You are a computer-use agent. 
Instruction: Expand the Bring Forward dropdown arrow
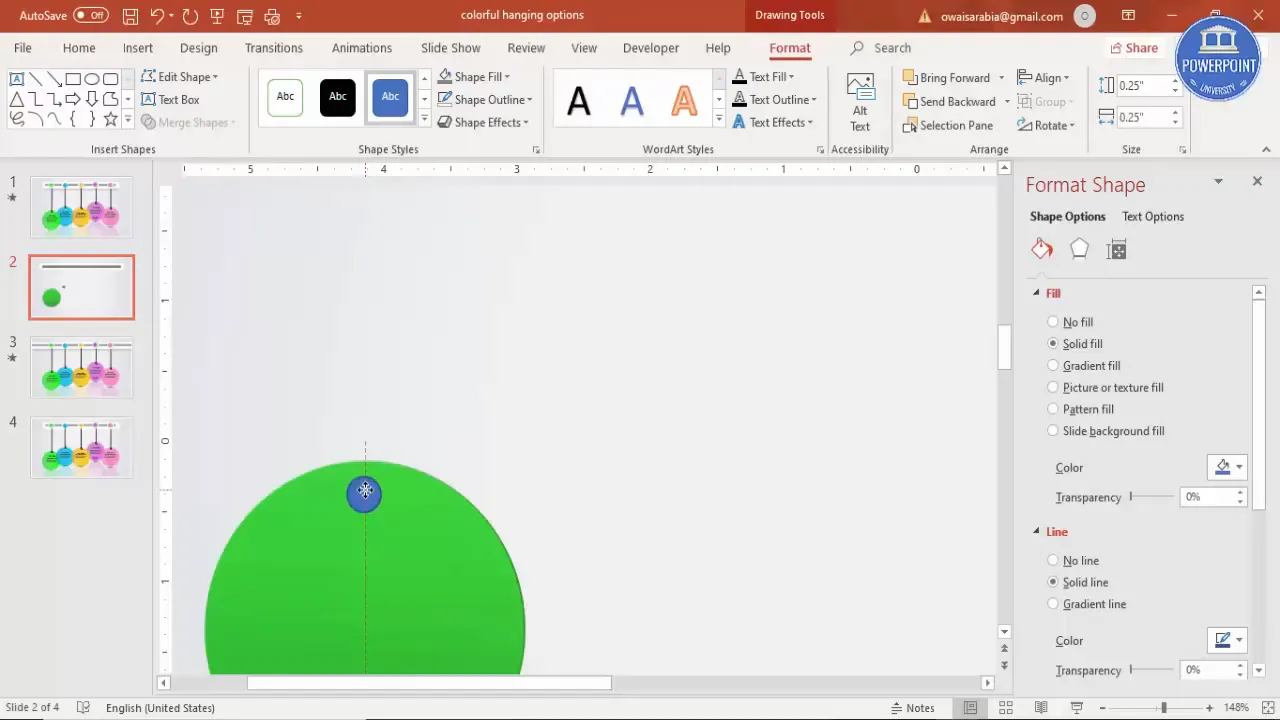click(1001, 78)
